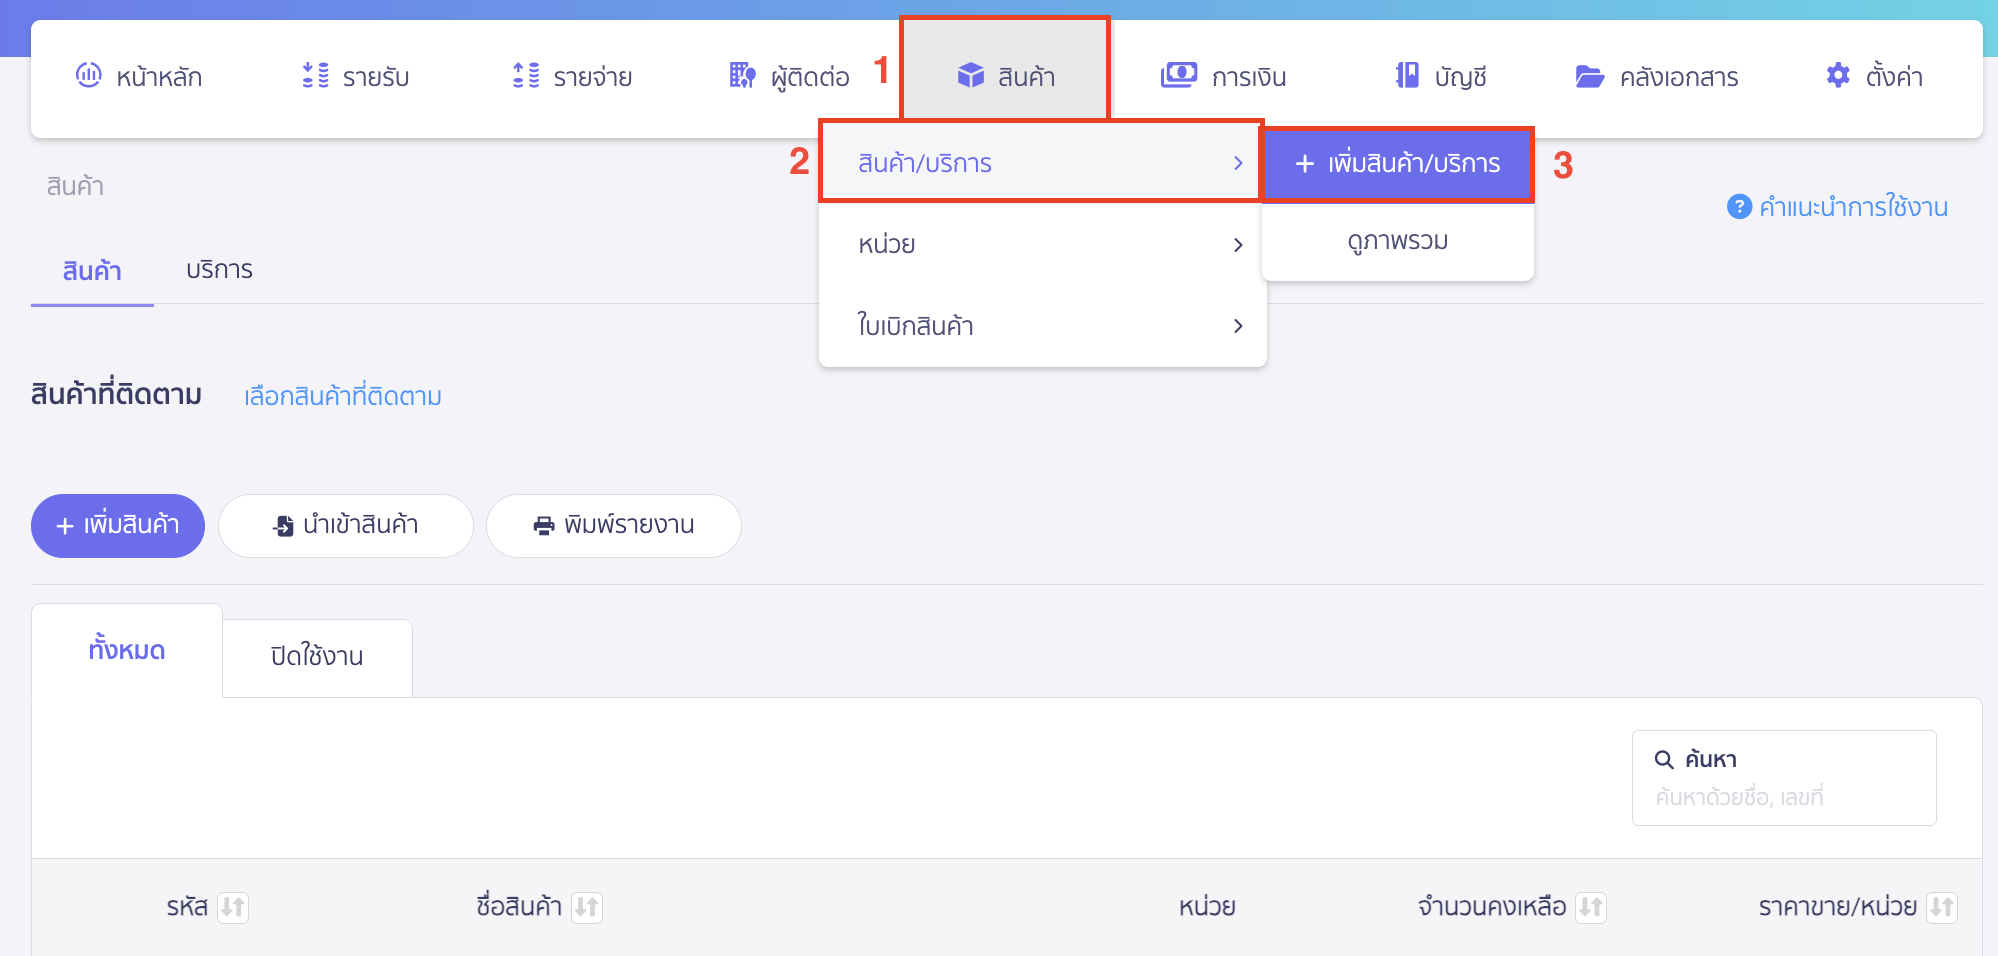Expand the ใบเบิกสินค้า submenu chevron

(x=1238, y=325)
